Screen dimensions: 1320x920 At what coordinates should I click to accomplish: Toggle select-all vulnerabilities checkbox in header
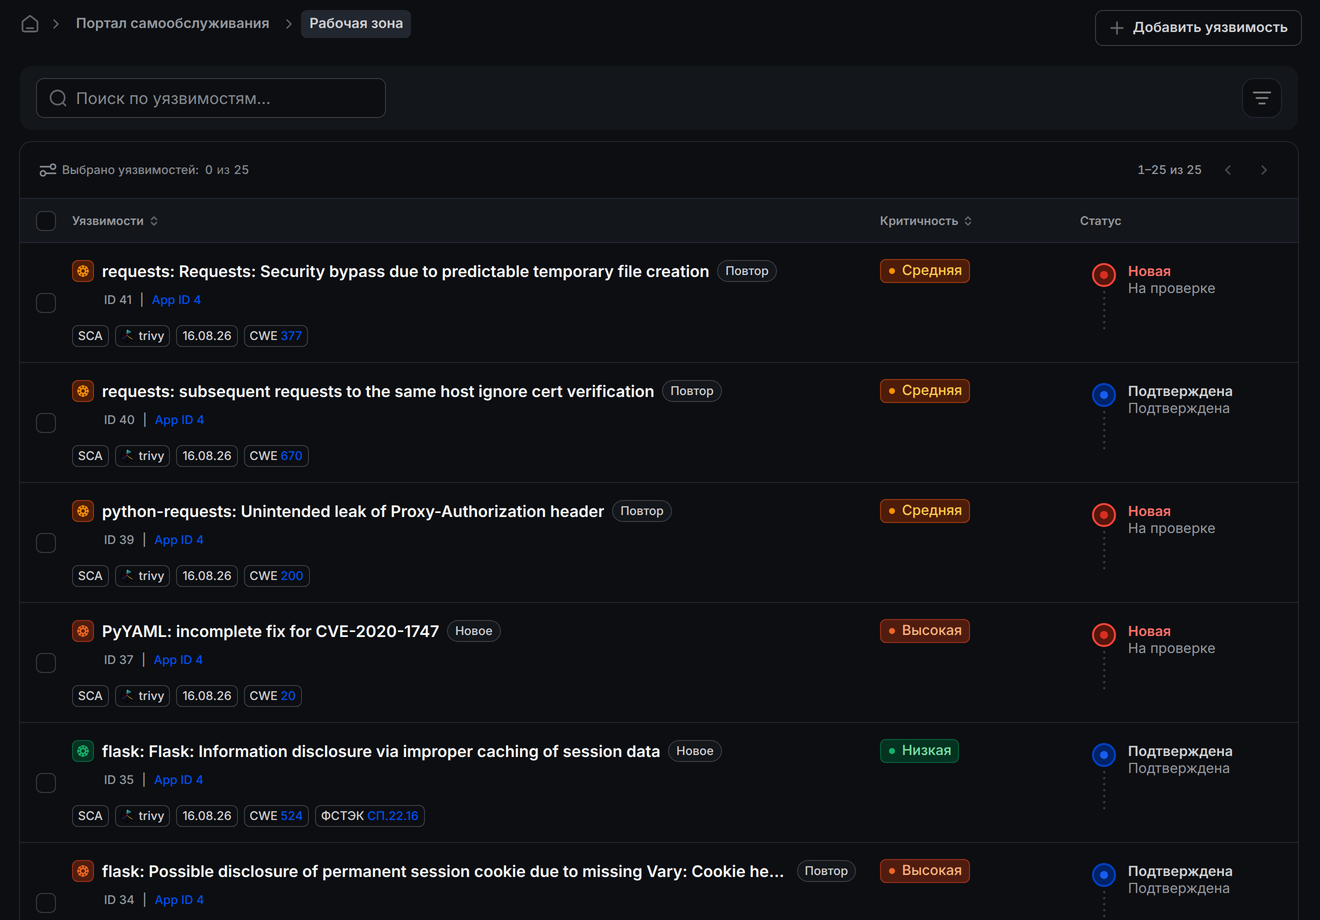(46, 221)
